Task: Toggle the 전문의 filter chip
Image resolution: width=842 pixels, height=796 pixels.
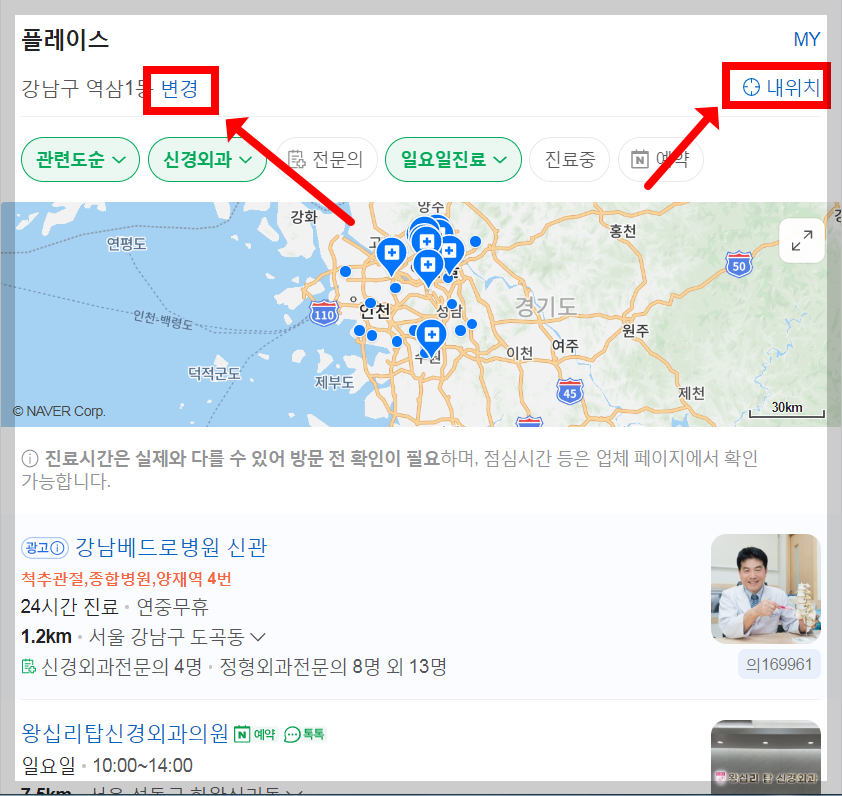Action: (x=326, y=160)
